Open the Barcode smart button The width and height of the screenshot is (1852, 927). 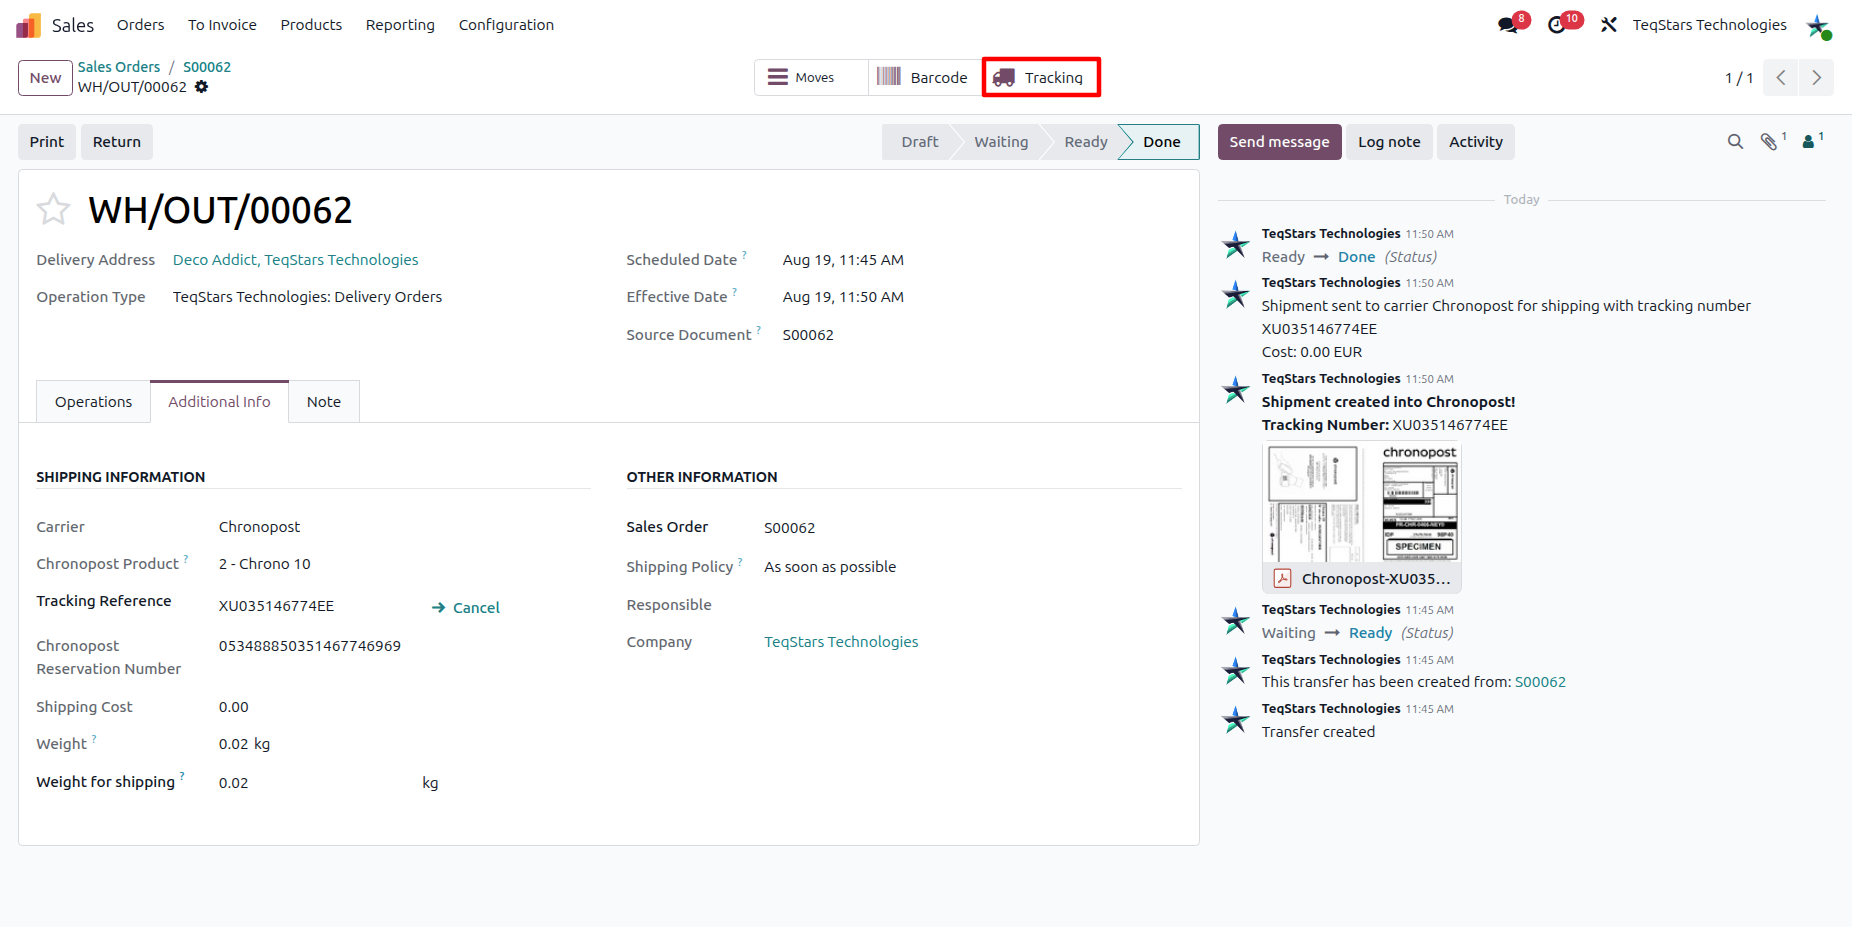(925, 78)
